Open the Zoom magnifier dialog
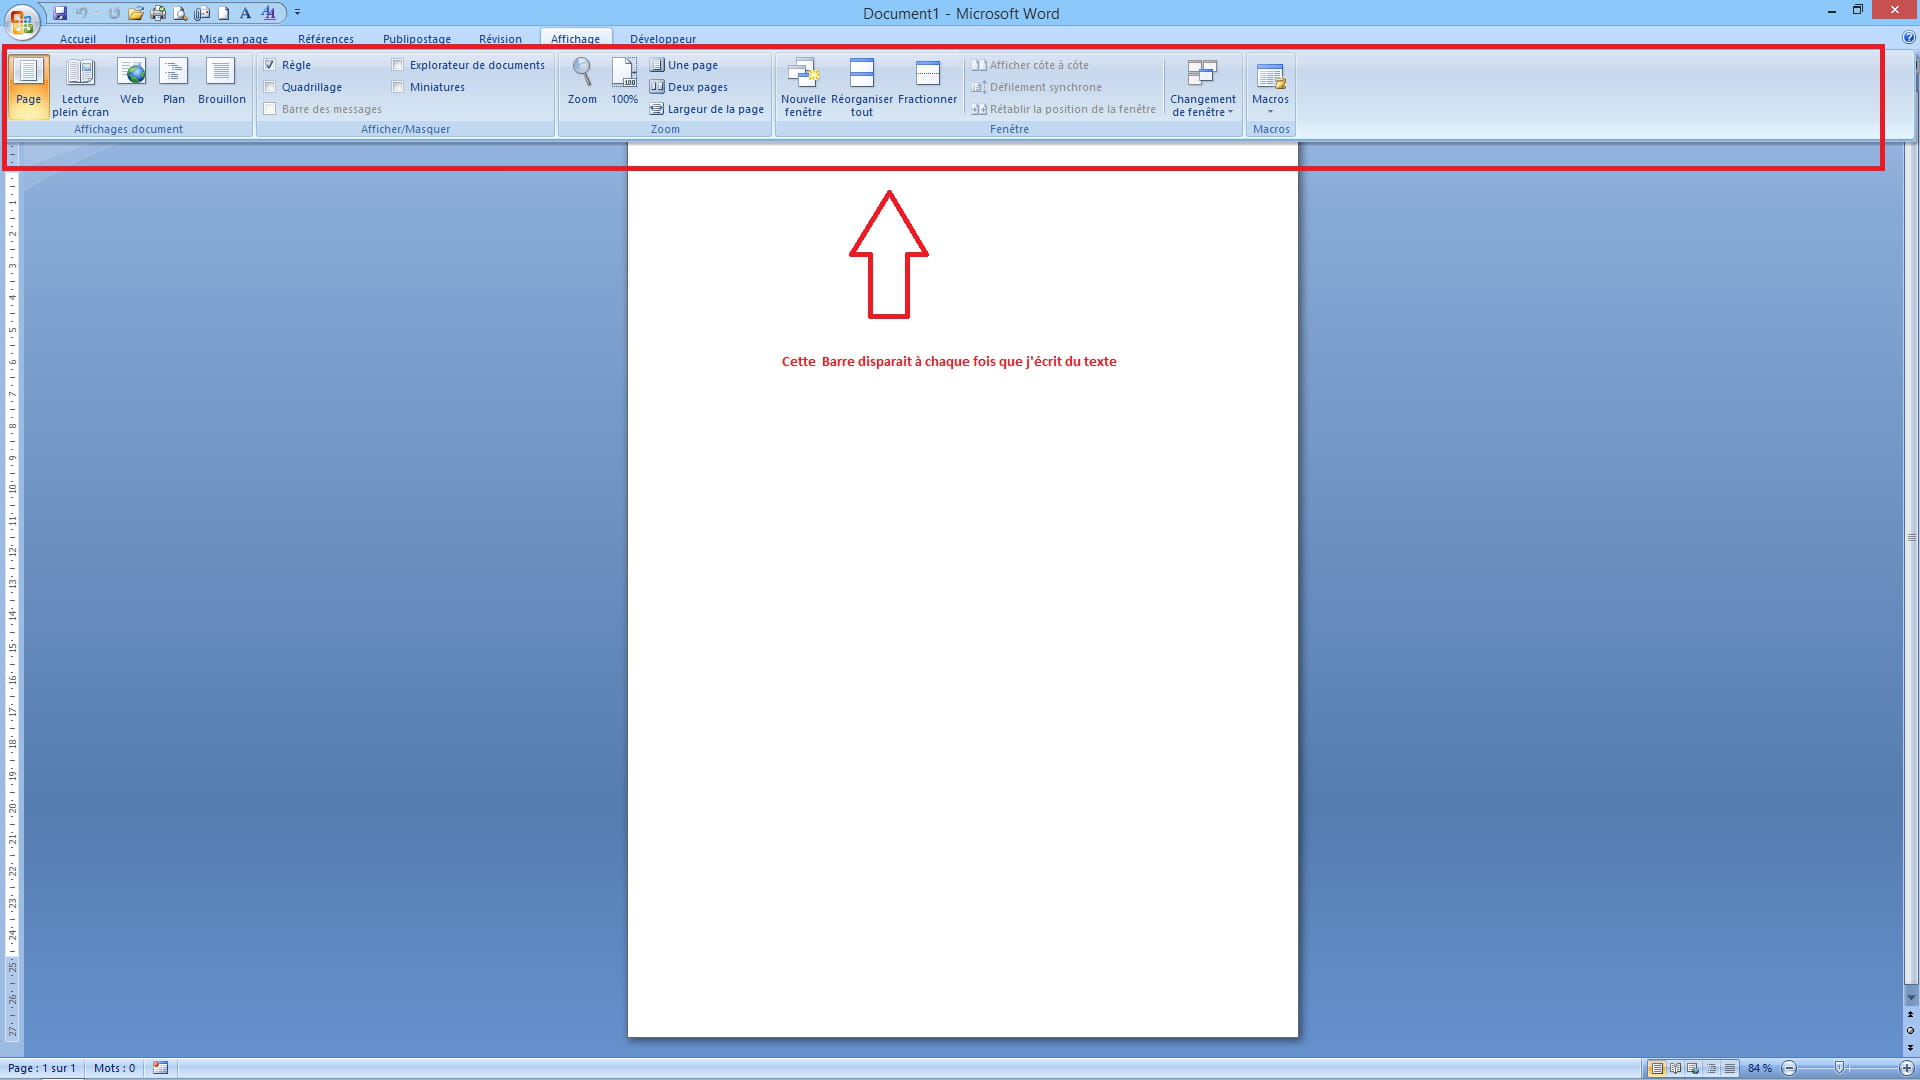The width and height of the screenshot is (1920, 1080). coord(582,82)
